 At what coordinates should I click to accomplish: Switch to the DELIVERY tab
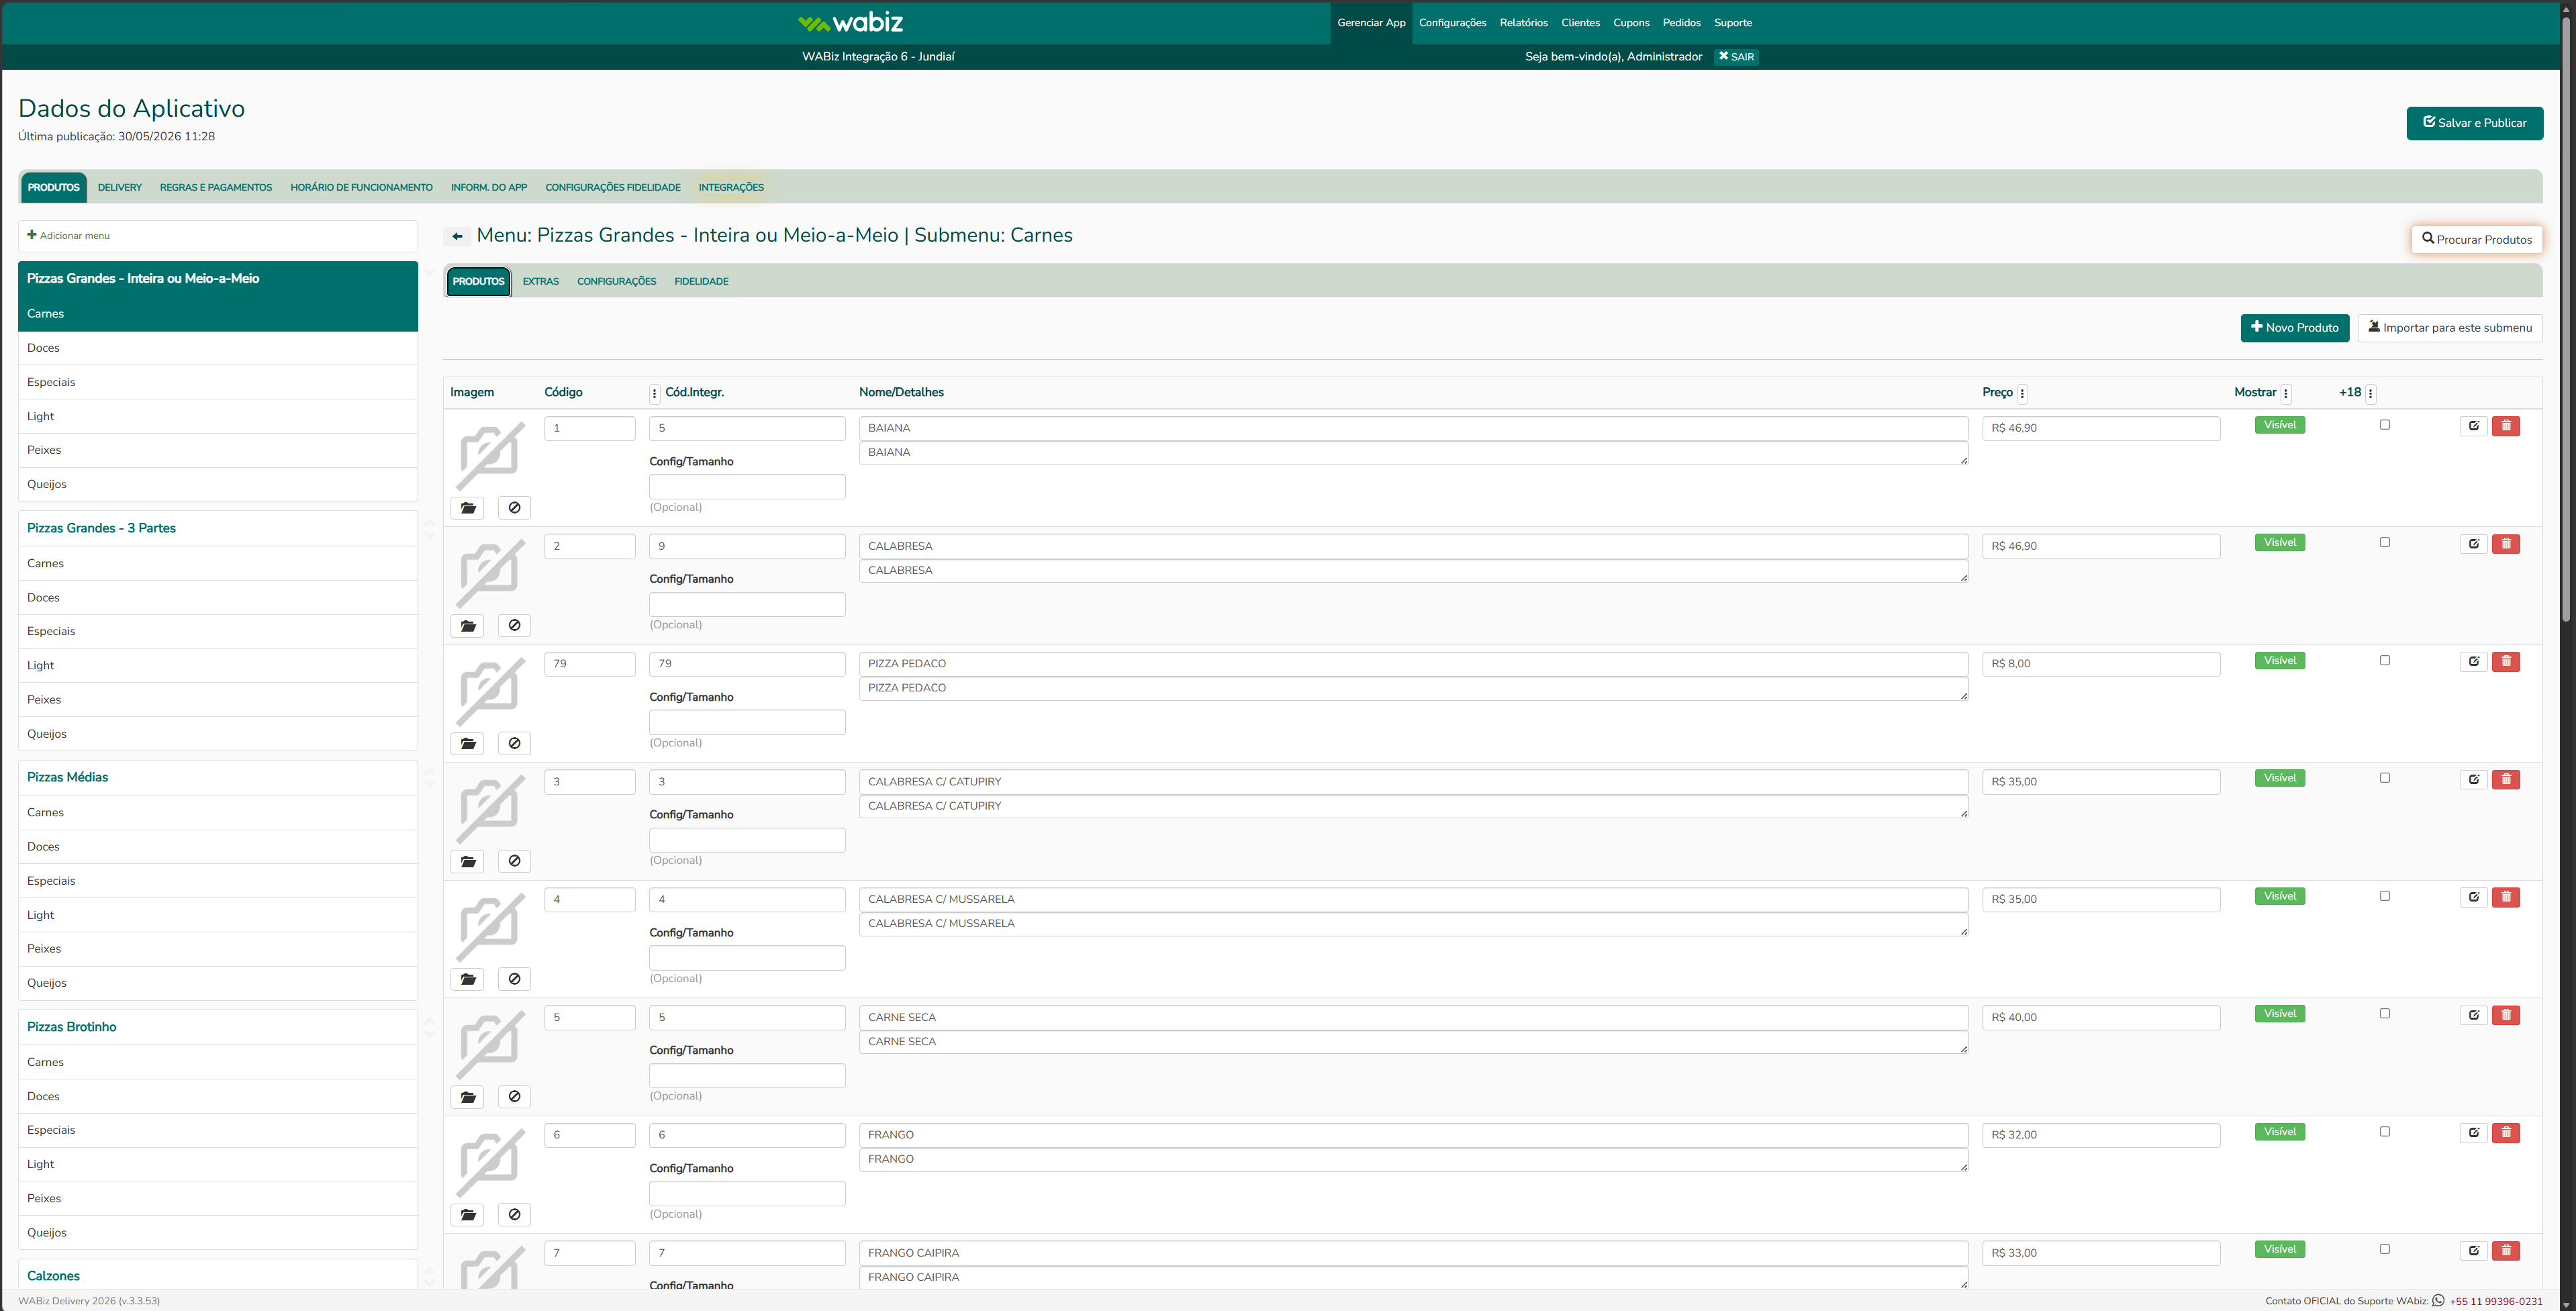(120, 188)
